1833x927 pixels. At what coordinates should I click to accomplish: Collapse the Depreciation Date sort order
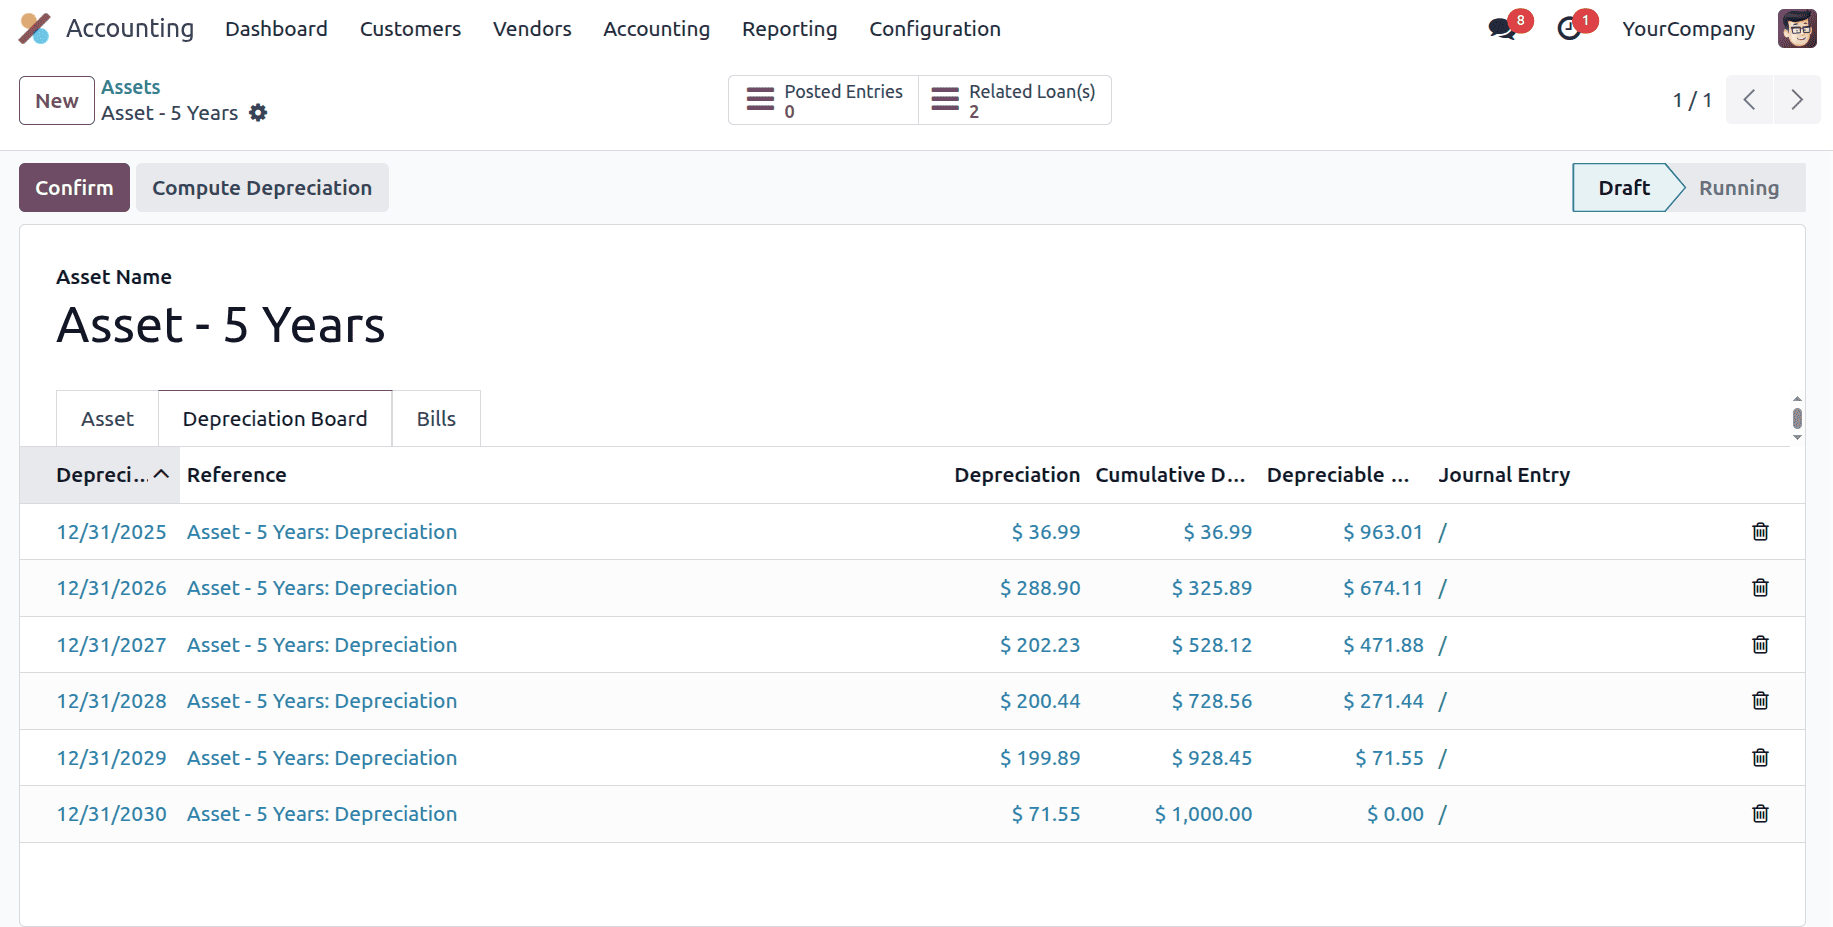[x=161, y=475]
